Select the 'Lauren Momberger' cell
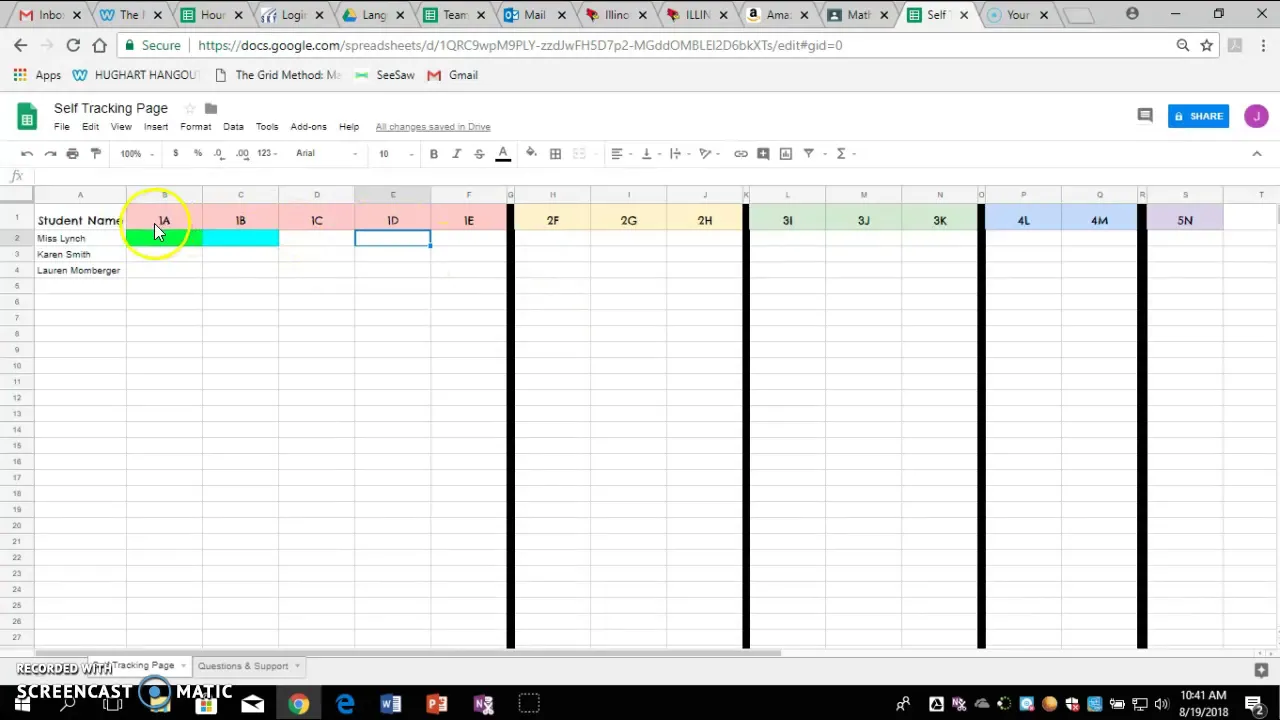 [80, 270]
